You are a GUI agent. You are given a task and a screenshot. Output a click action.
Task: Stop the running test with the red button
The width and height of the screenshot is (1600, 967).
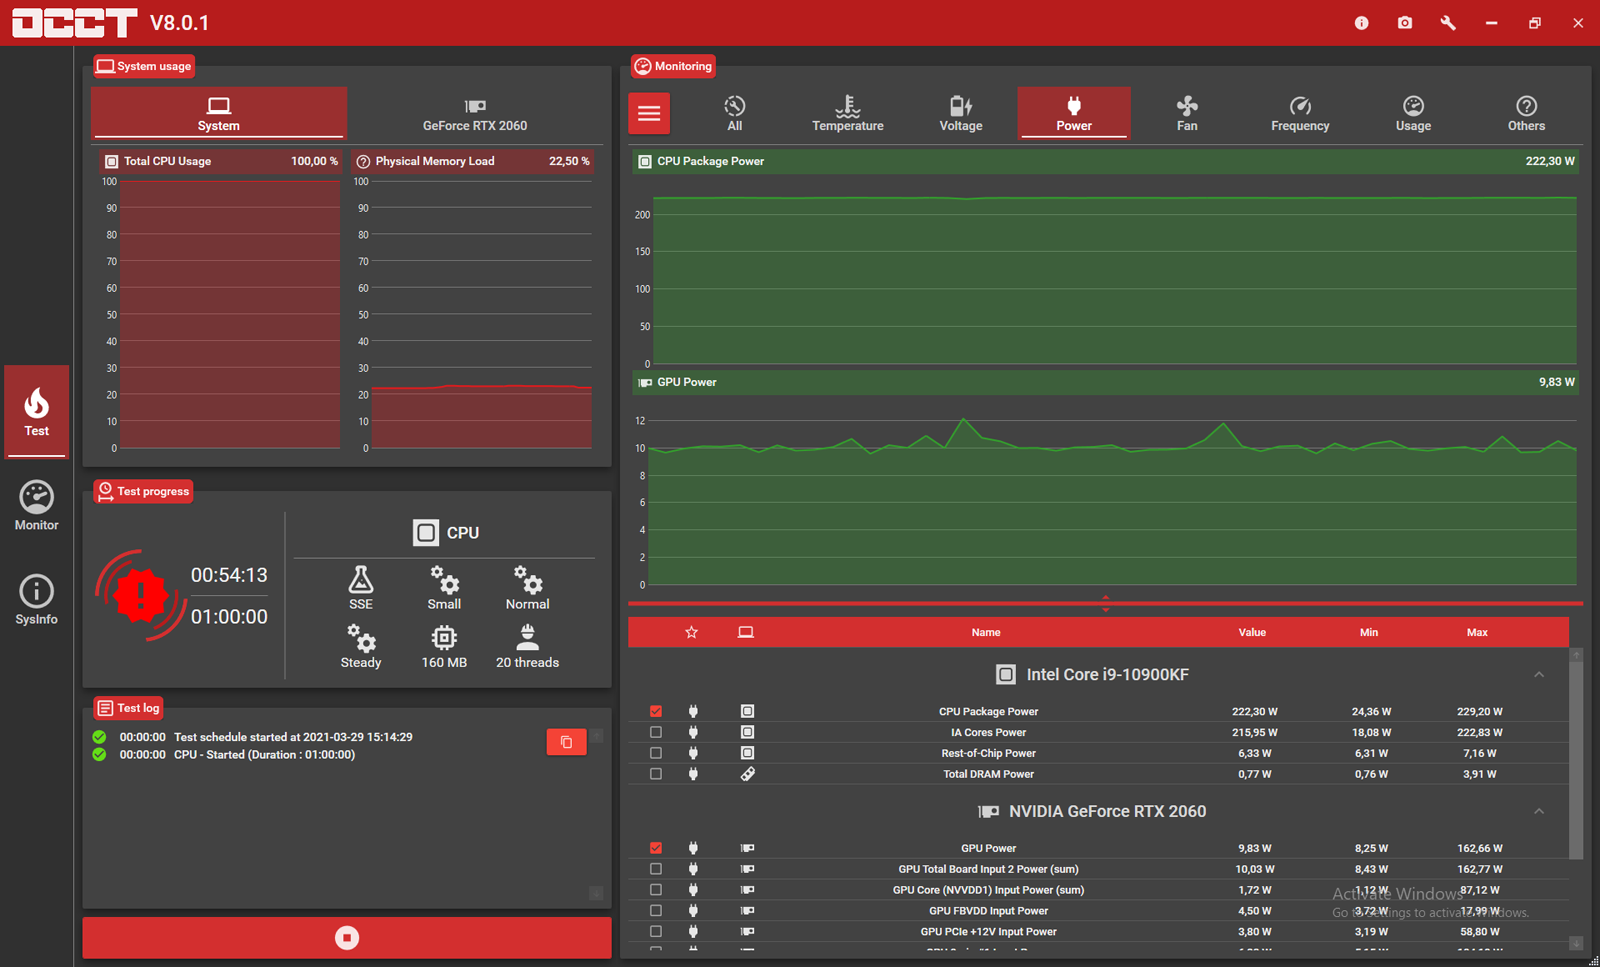tap(347, 938)
